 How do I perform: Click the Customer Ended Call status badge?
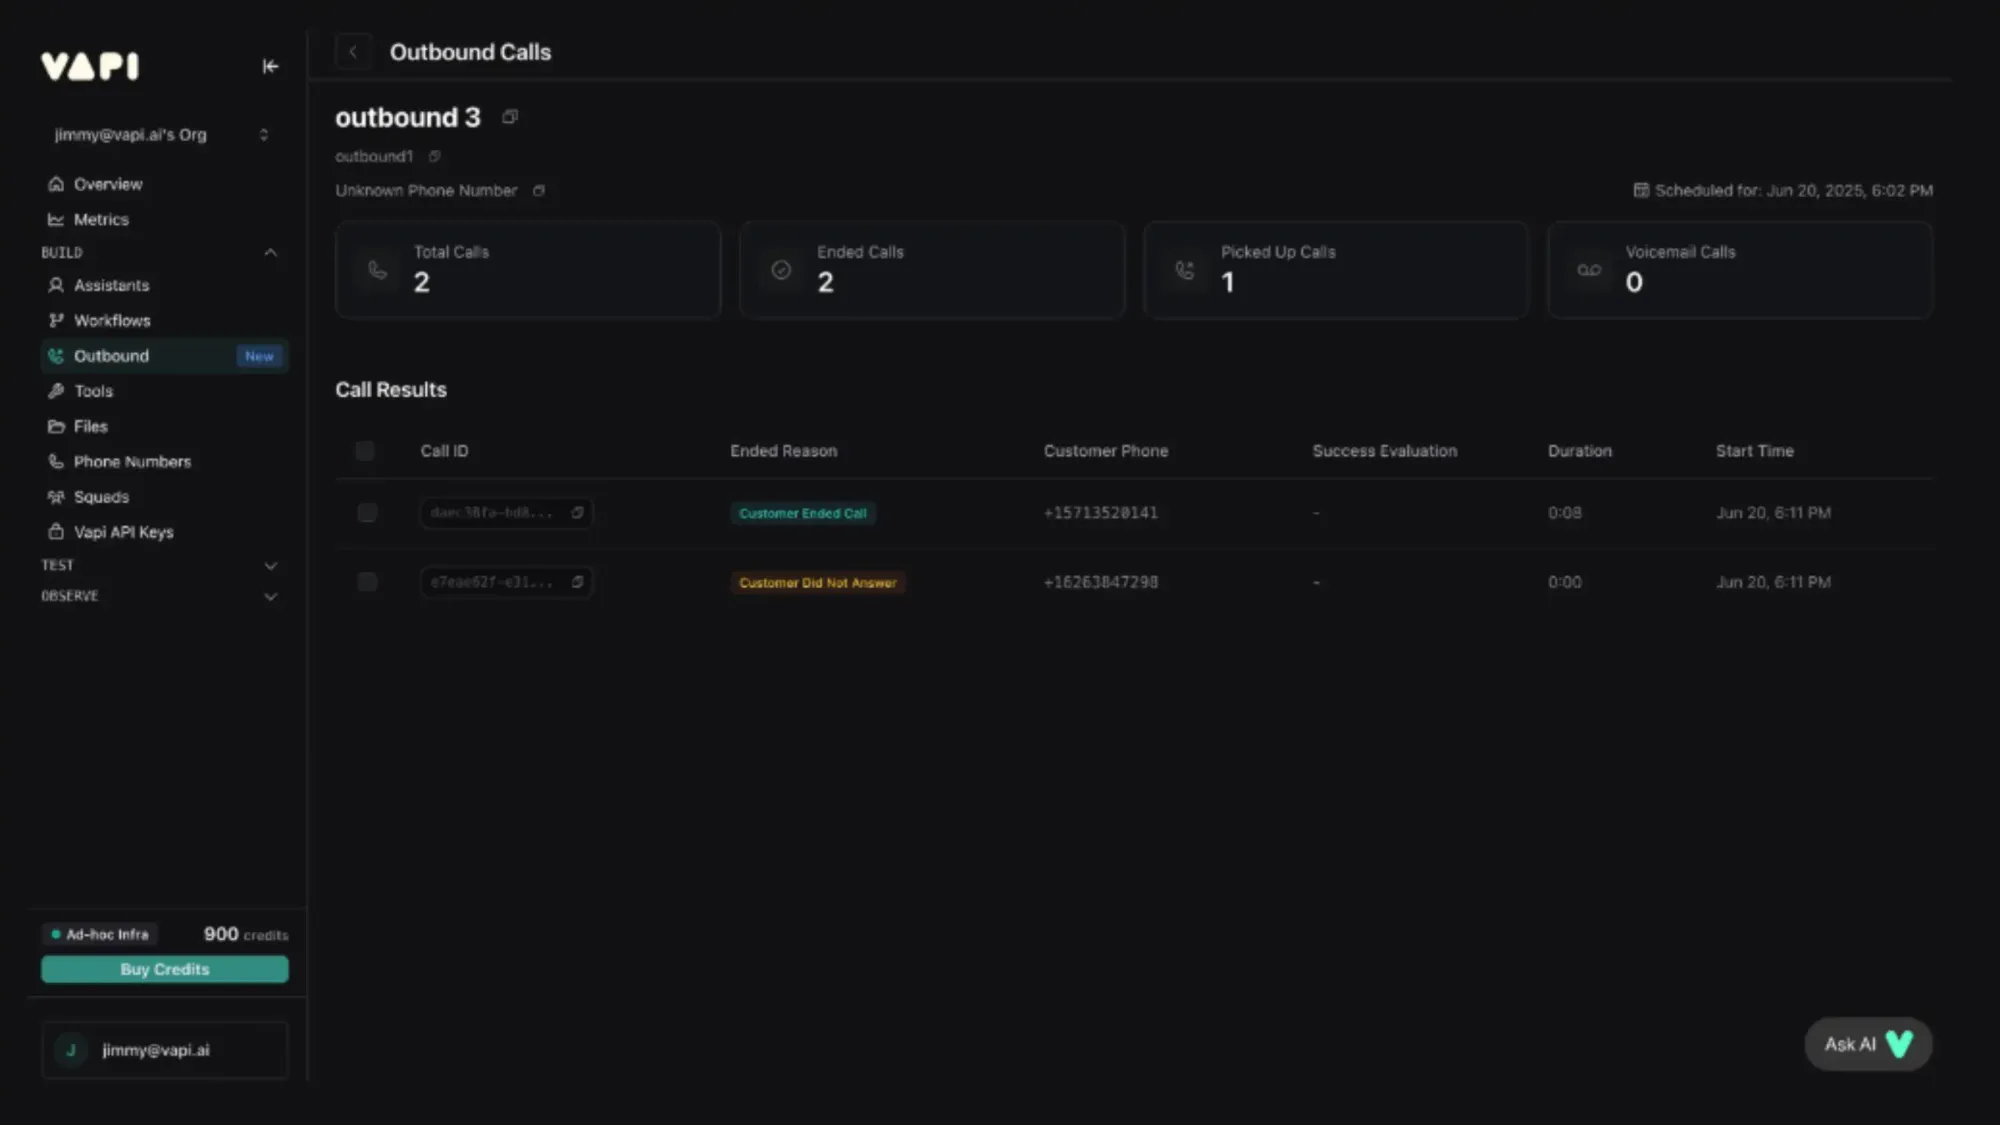point(802,513)
